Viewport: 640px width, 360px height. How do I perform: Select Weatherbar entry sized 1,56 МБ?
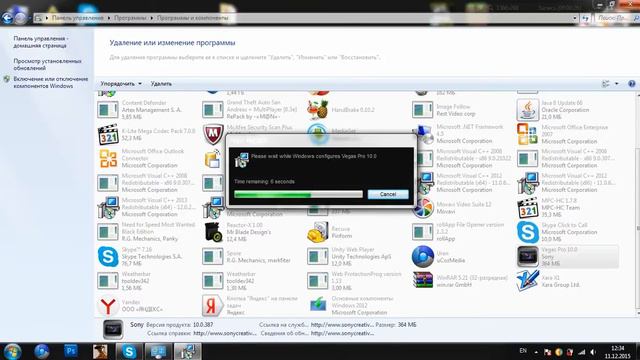coord(147,281)
